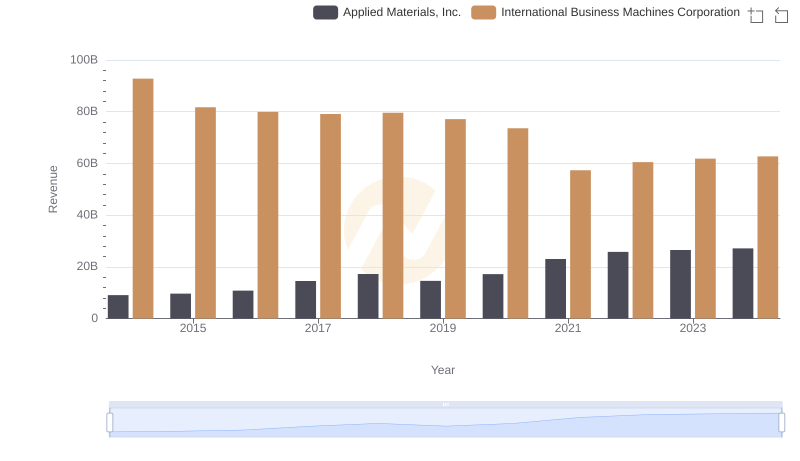Click Applied Materials dark legend swatch

pos(326,12)
